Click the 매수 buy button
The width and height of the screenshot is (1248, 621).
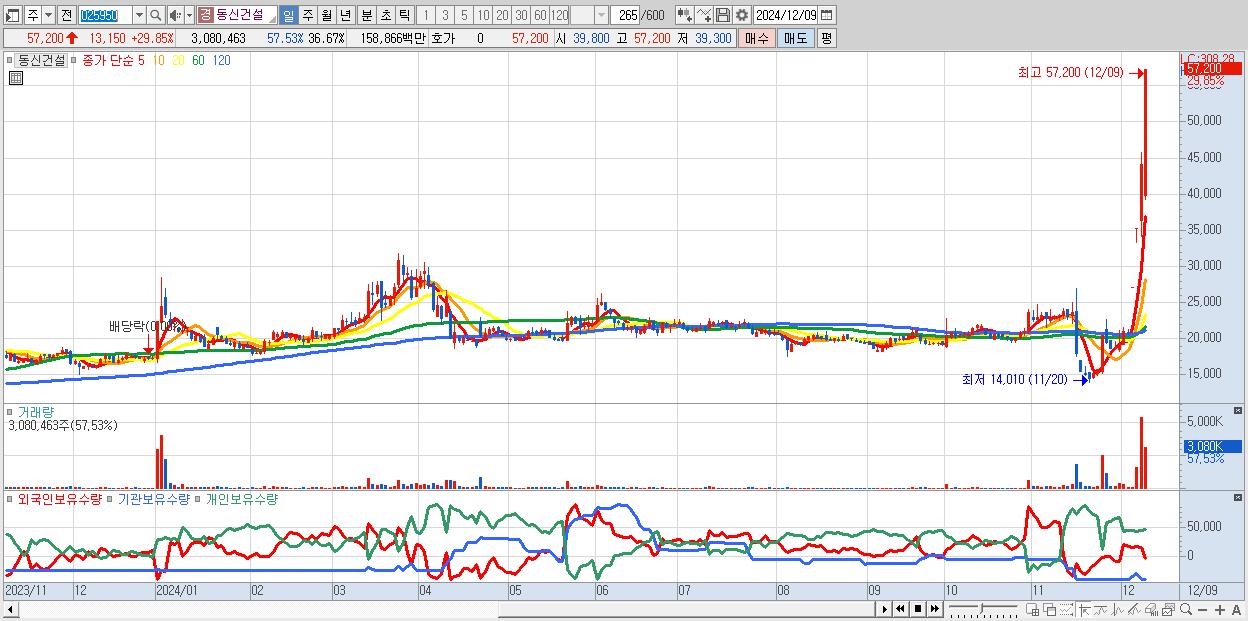click(756, 38)
